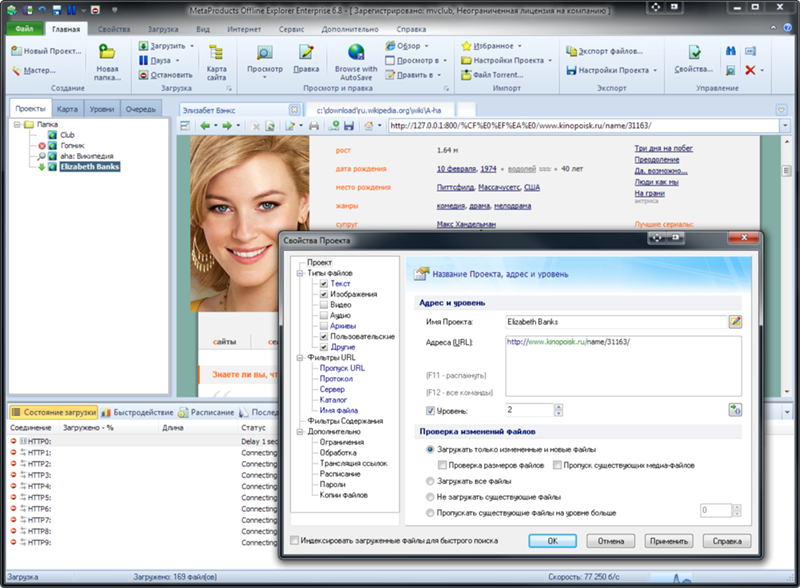This screenshot has width=800, height=588.
Task: Click the browser page vertical scrollbar
Action: 786,266
